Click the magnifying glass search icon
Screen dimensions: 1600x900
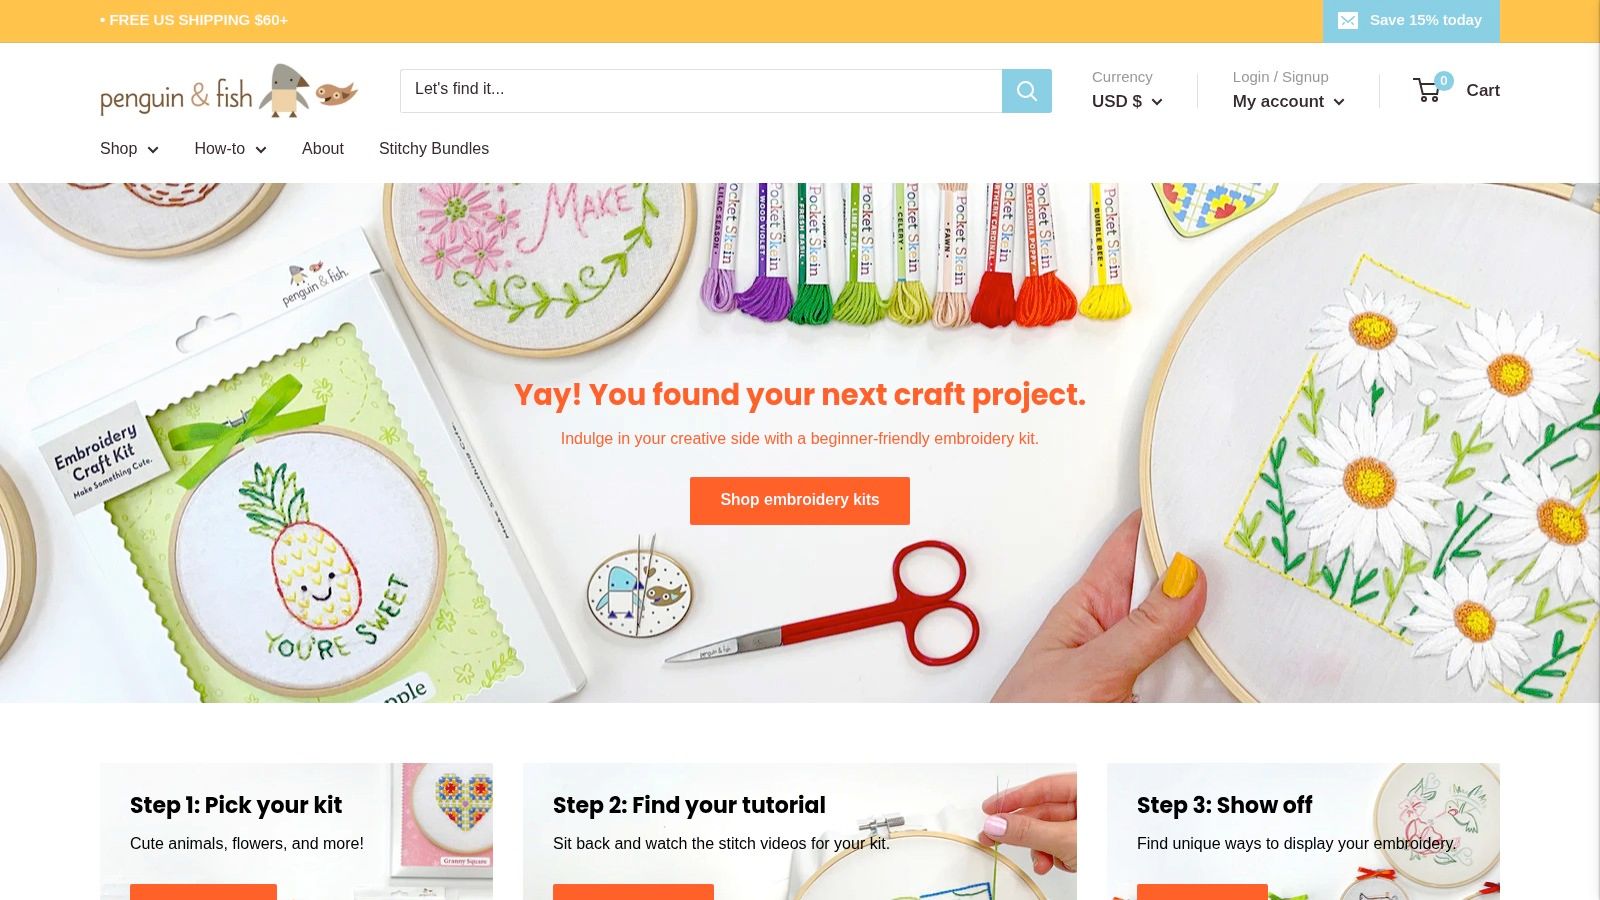coord(1026,91)
